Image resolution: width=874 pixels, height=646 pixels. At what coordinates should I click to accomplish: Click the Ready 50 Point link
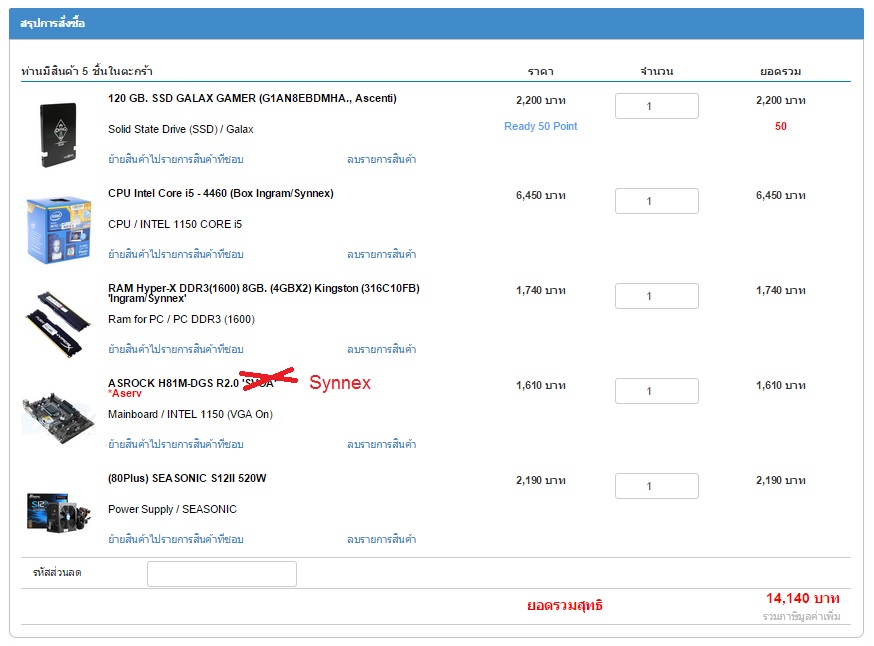541,127
